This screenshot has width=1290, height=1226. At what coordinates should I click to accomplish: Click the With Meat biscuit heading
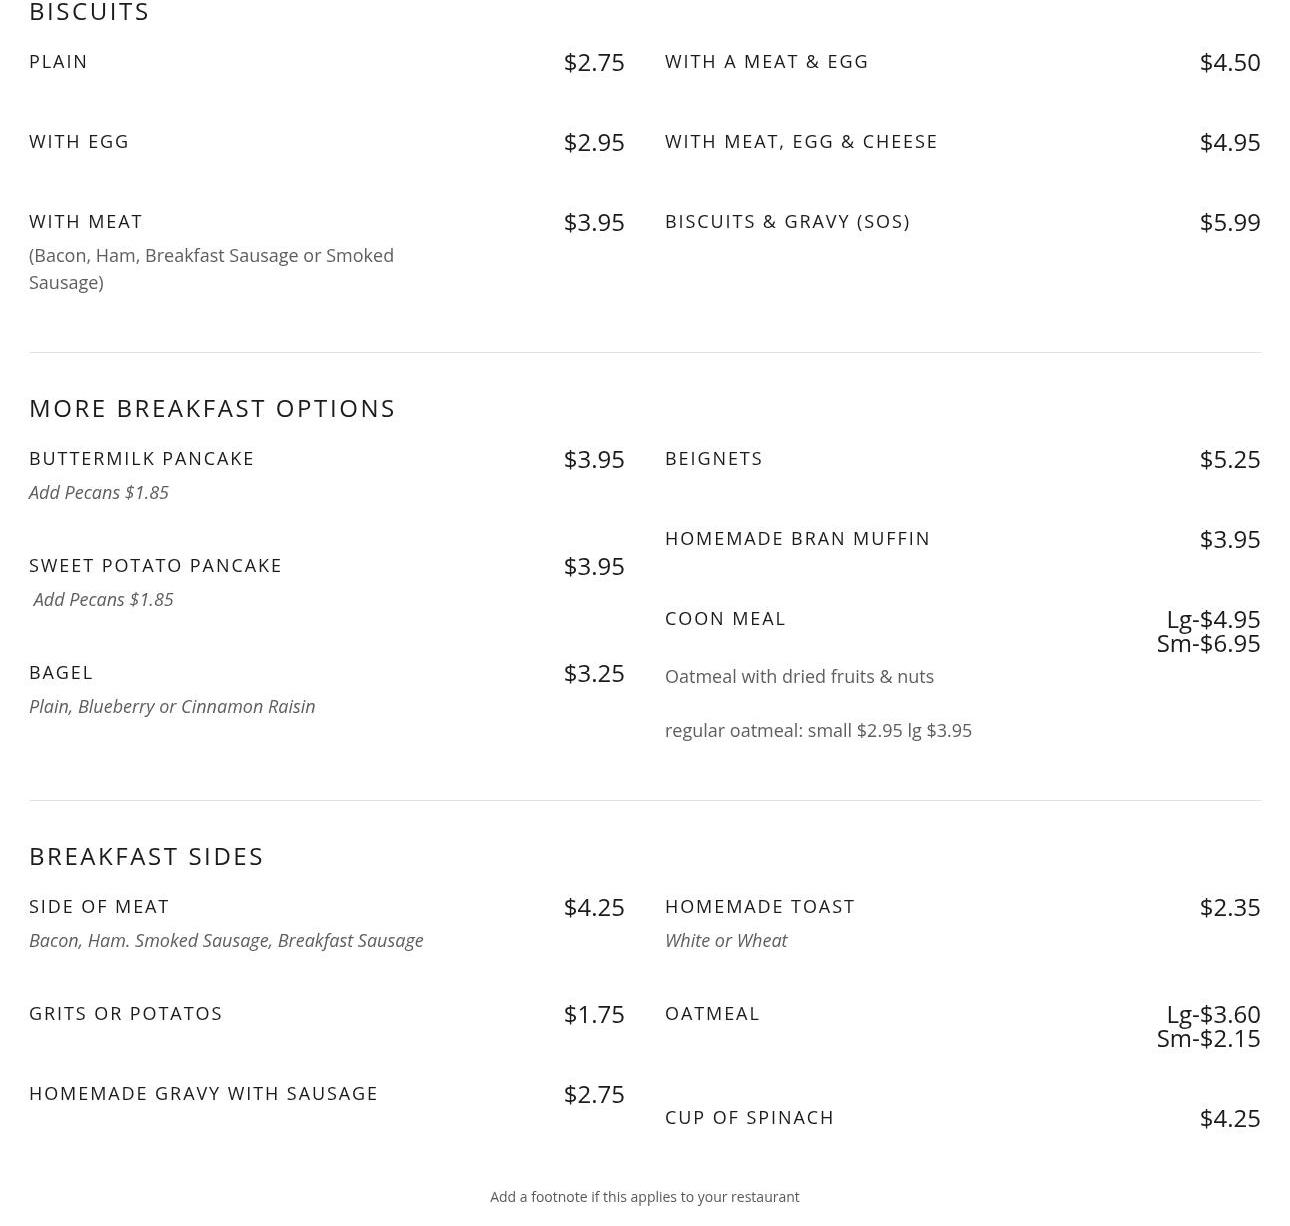pyautogui.click(x=86, y=222)
